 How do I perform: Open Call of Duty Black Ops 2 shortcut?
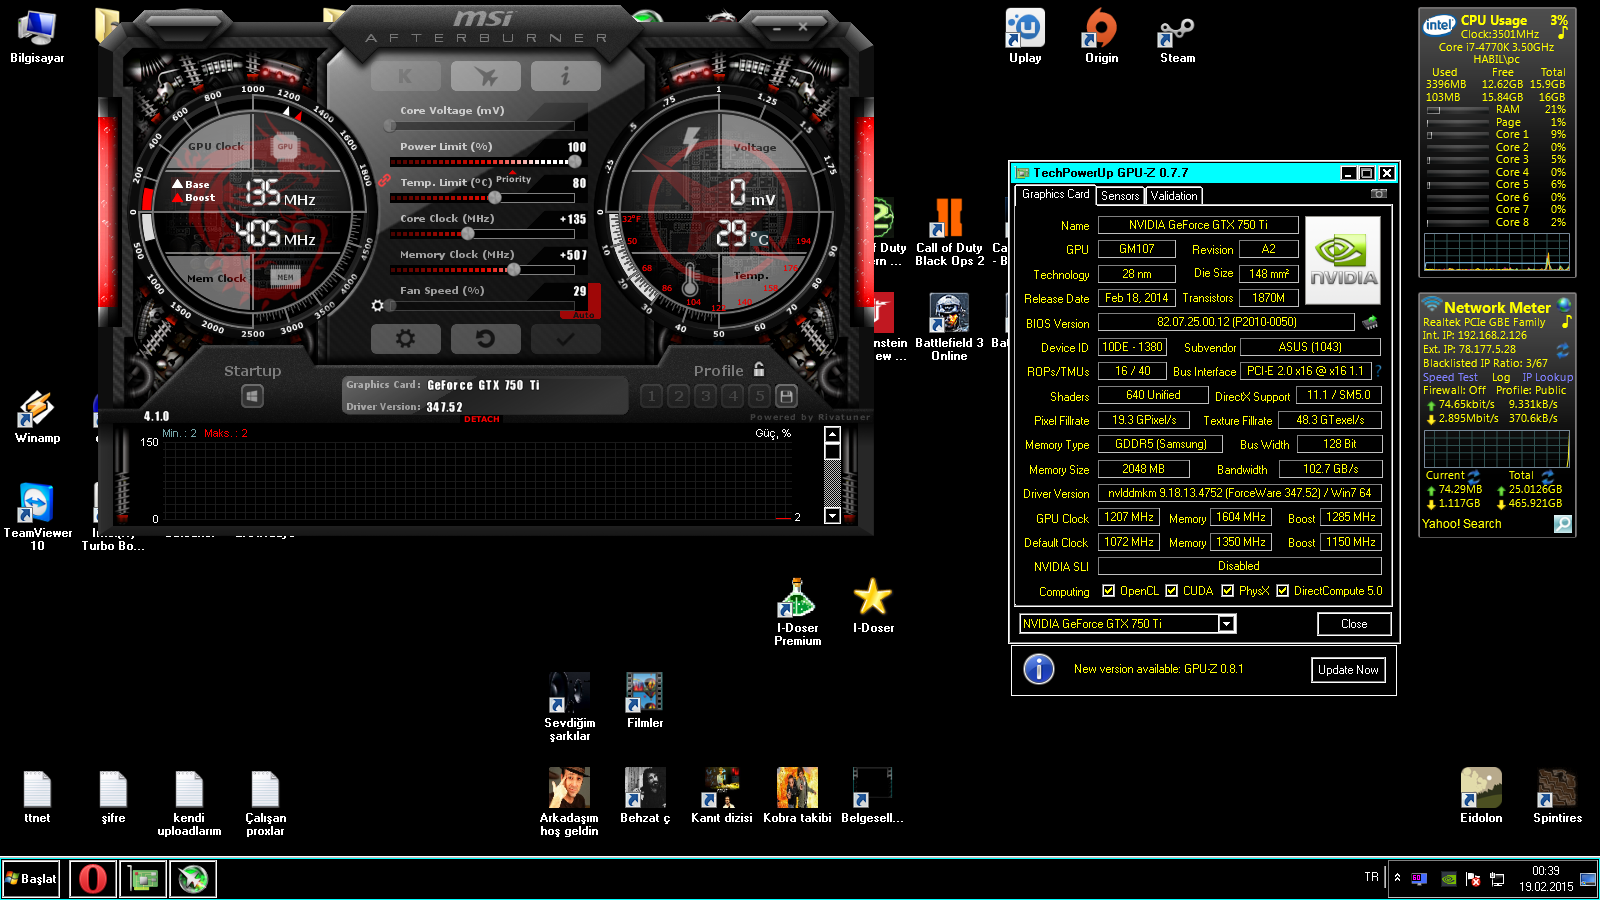(x=949, y=232)
